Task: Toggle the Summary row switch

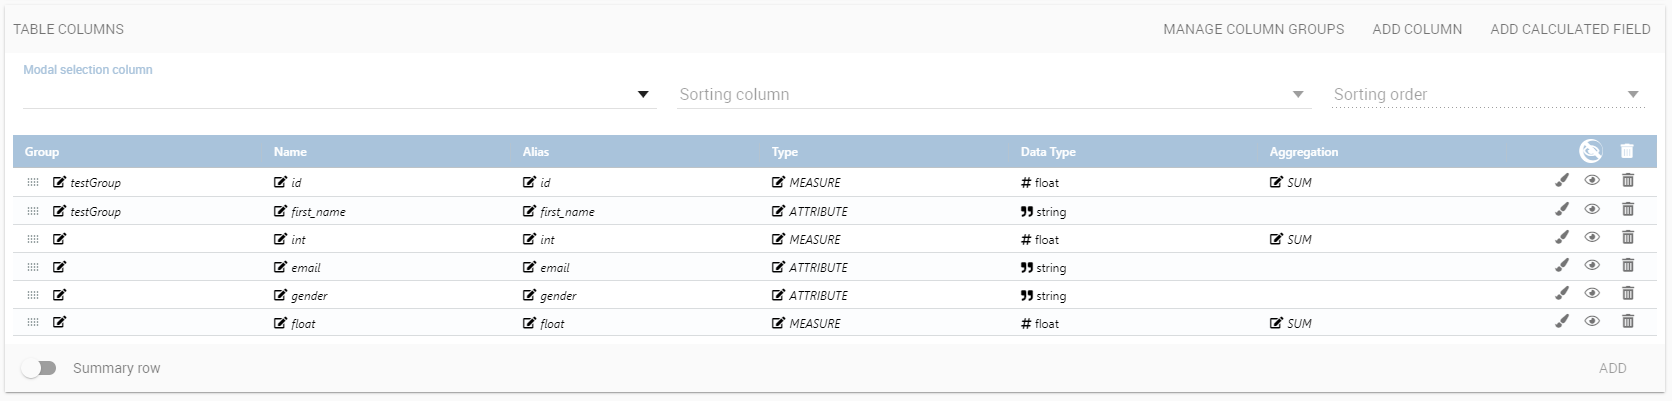Action: point(40,368)
